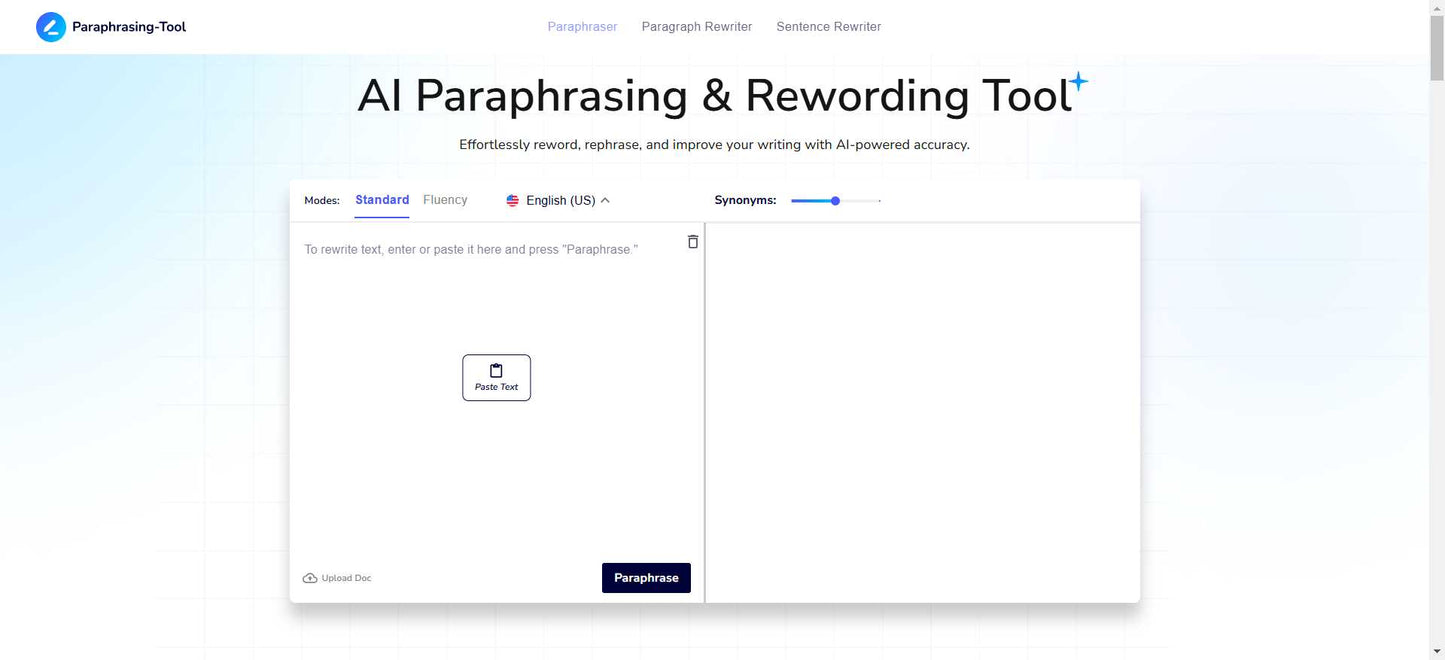The height and width of the screenshot is (660, 1445).
Task: Open the English (US) language dropdown
Action: coord(560,200)
